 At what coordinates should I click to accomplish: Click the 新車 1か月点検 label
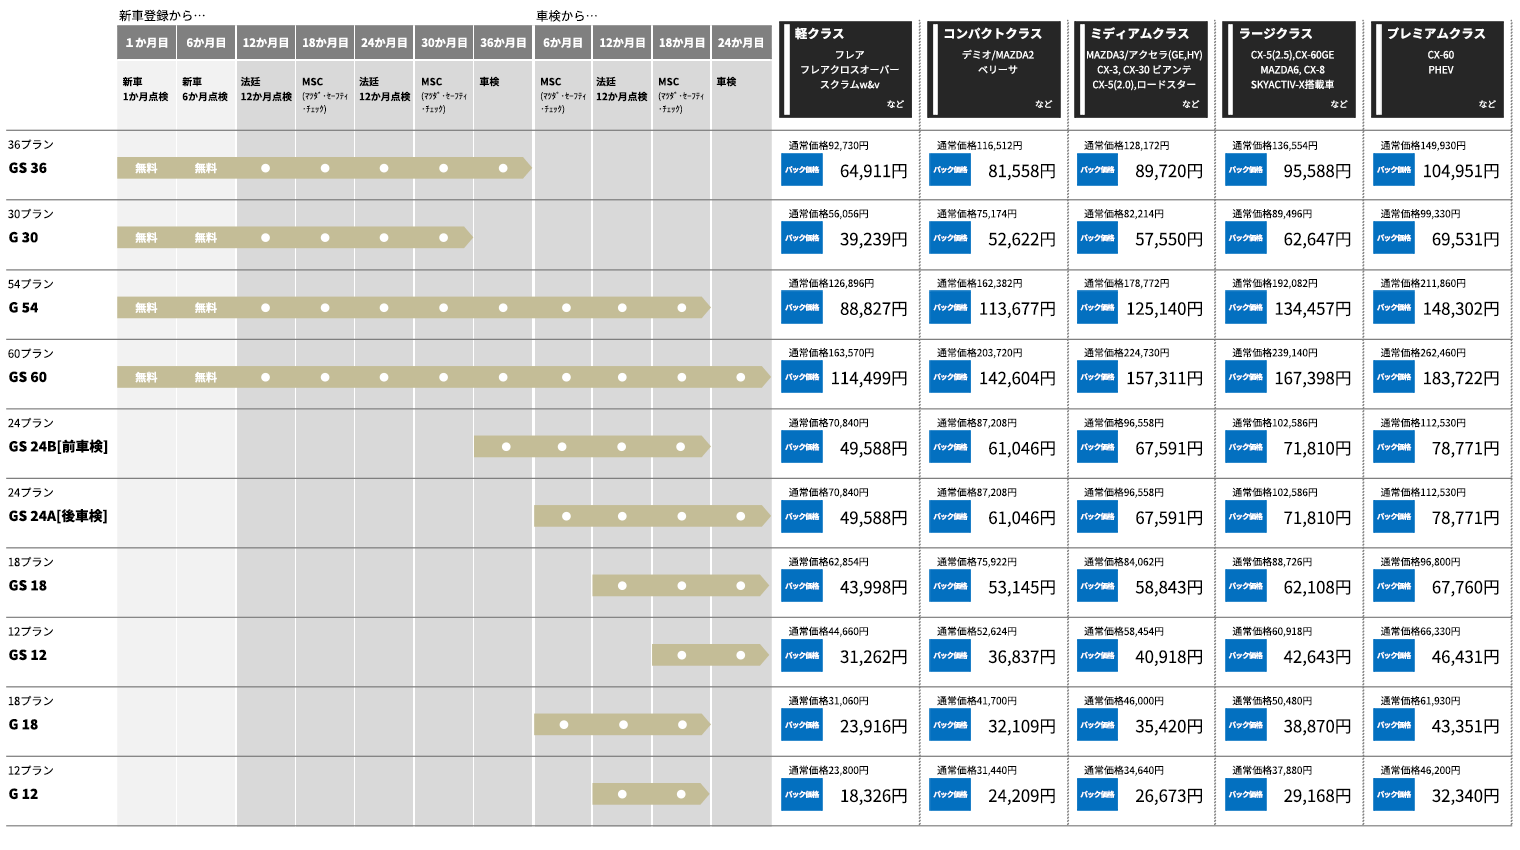tap(145, 89)
